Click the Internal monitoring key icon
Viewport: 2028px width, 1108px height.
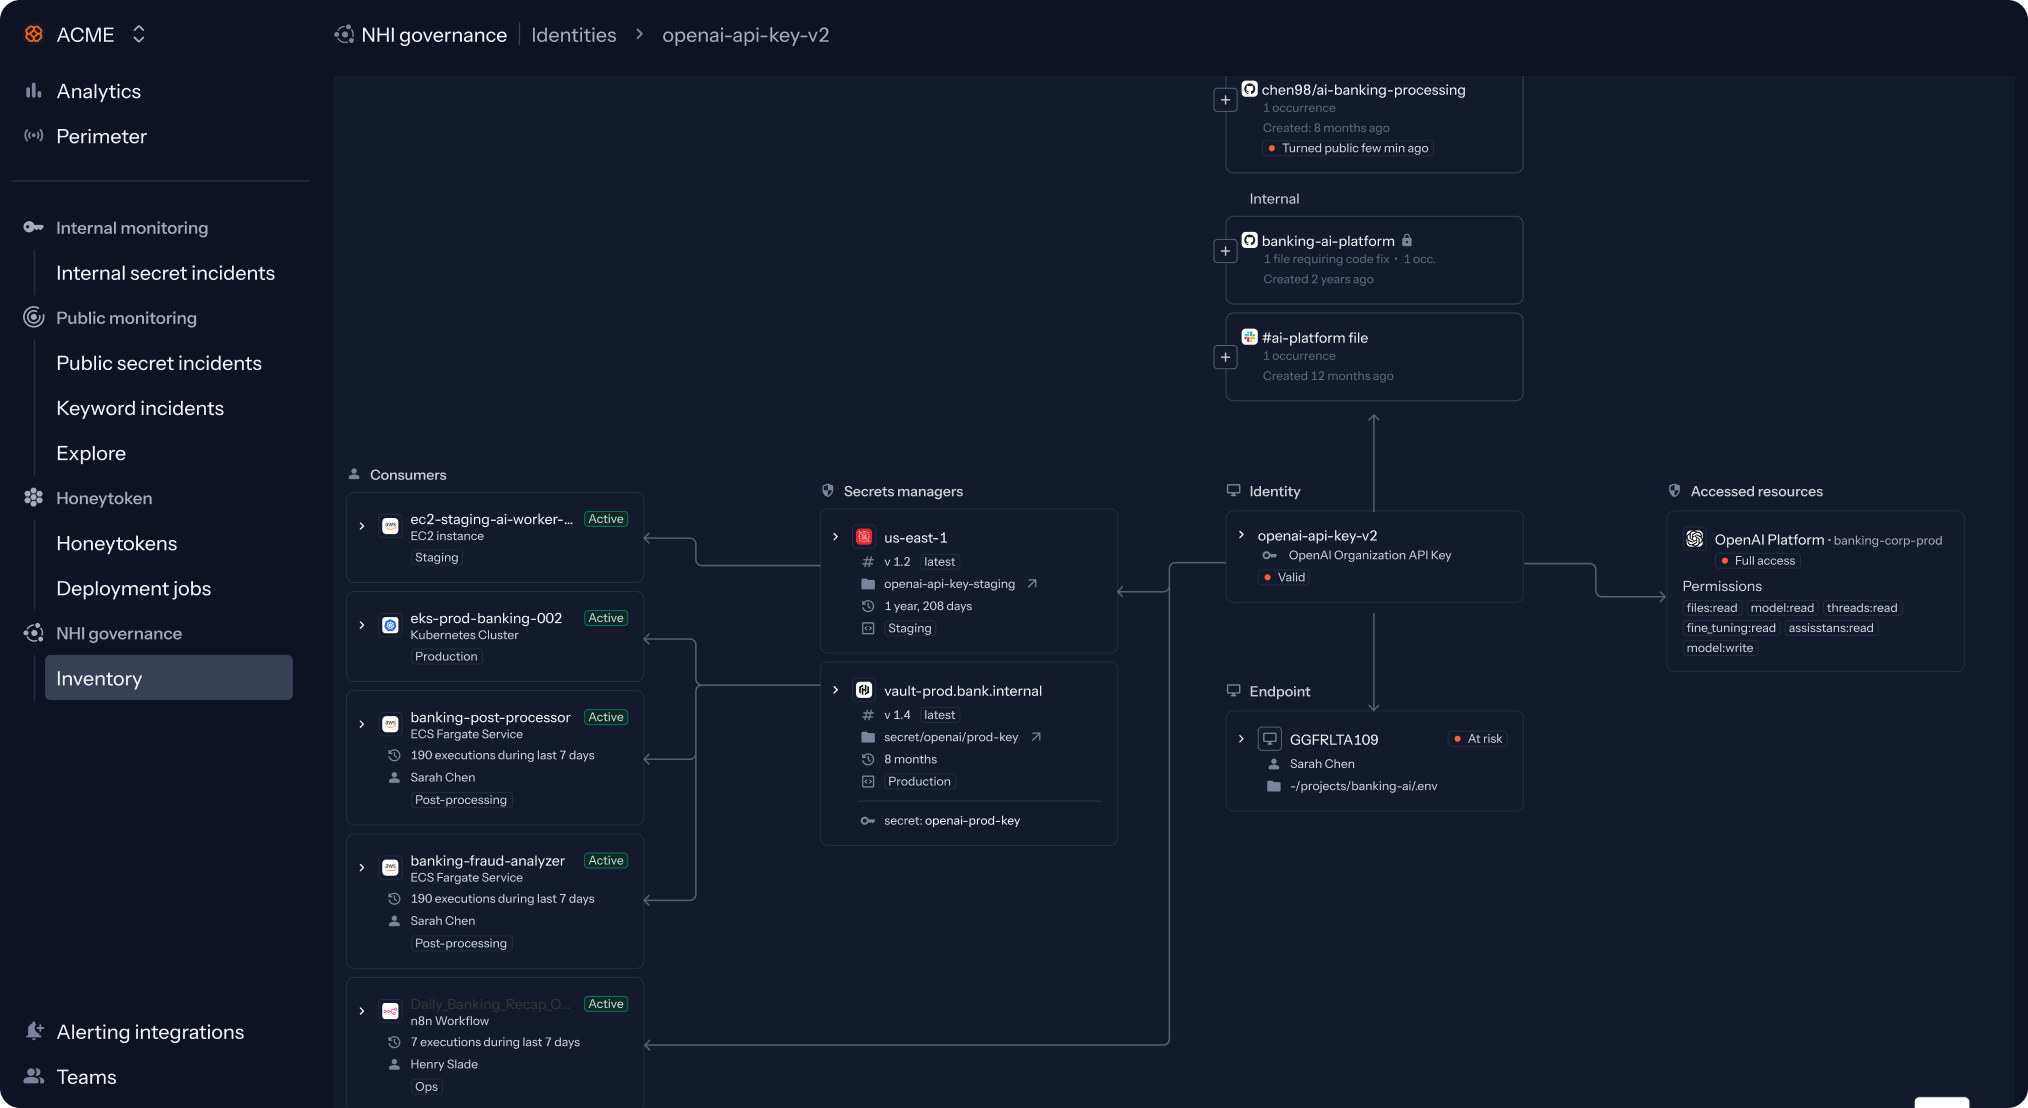[x=34, y=227]
